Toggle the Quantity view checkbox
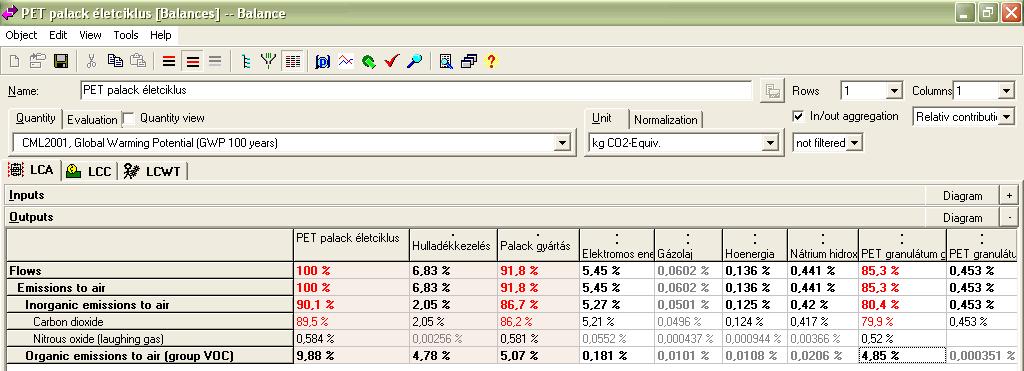Image resolution: width=1024 pixels, height=371 pixels. [x=129, y=119]
